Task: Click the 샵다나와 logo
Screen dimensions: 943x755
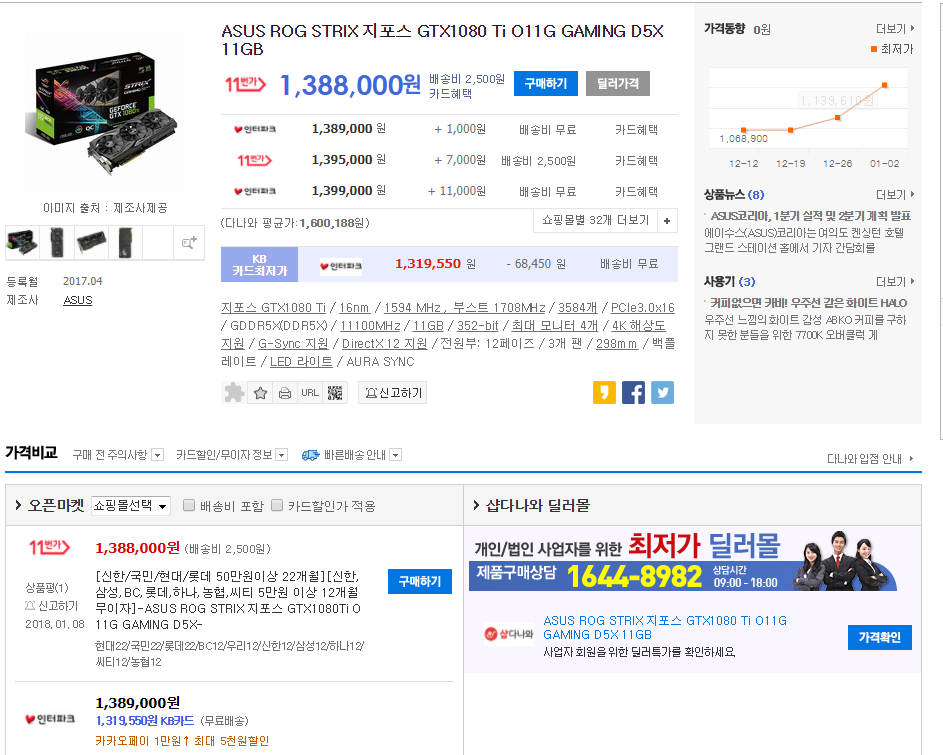Action: (509, 634)
